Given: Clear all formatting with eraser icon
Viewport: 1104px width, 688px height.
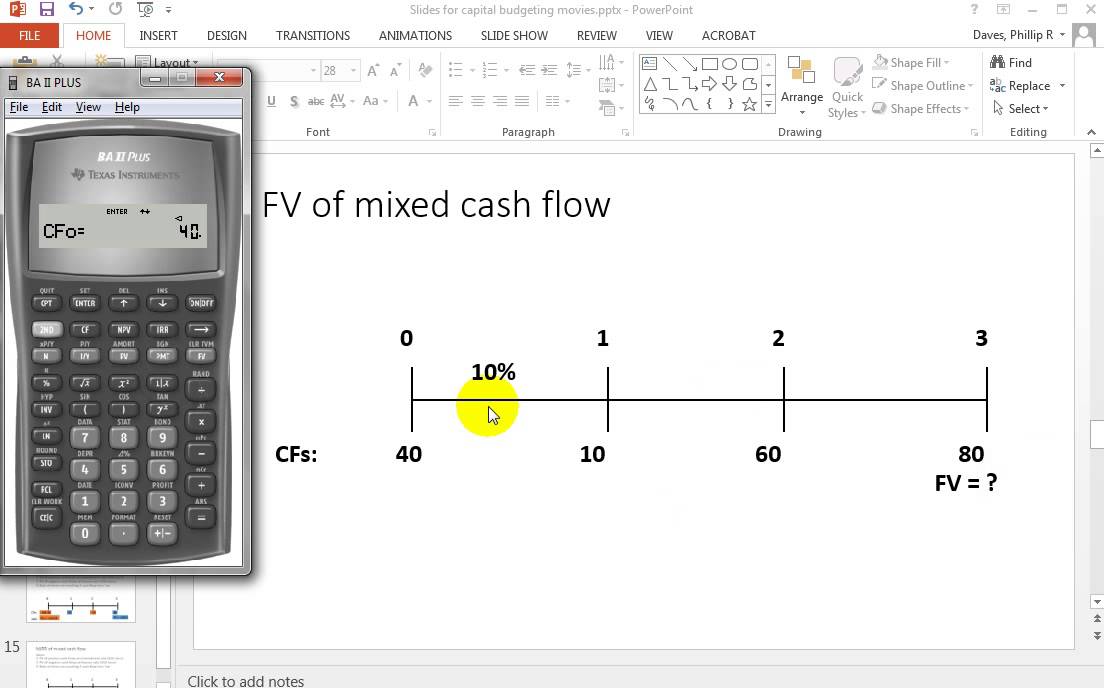Looking at the screenshot, I should [425, 70].
